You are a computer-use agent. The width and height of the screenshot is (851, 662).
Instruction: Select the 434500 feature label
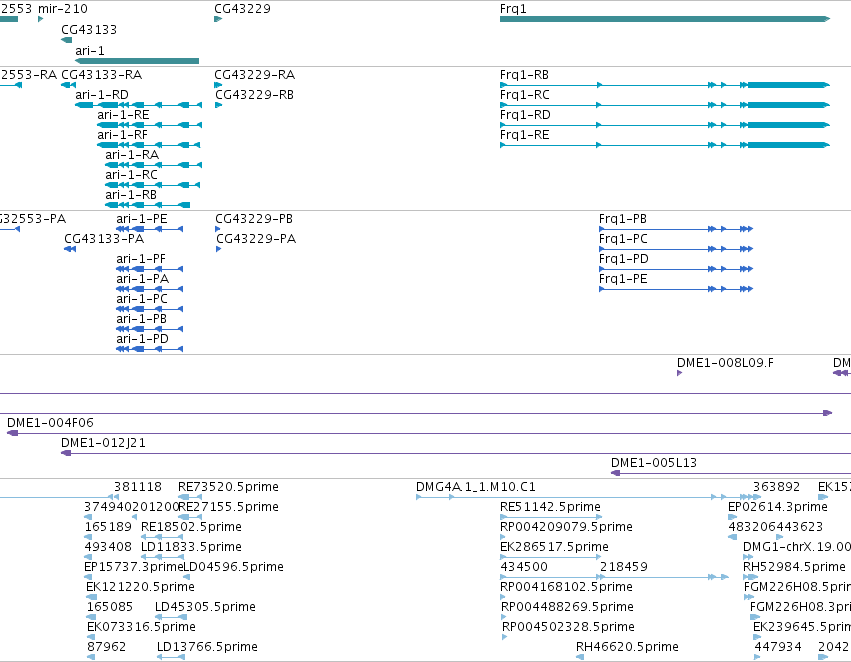(524, 568)
